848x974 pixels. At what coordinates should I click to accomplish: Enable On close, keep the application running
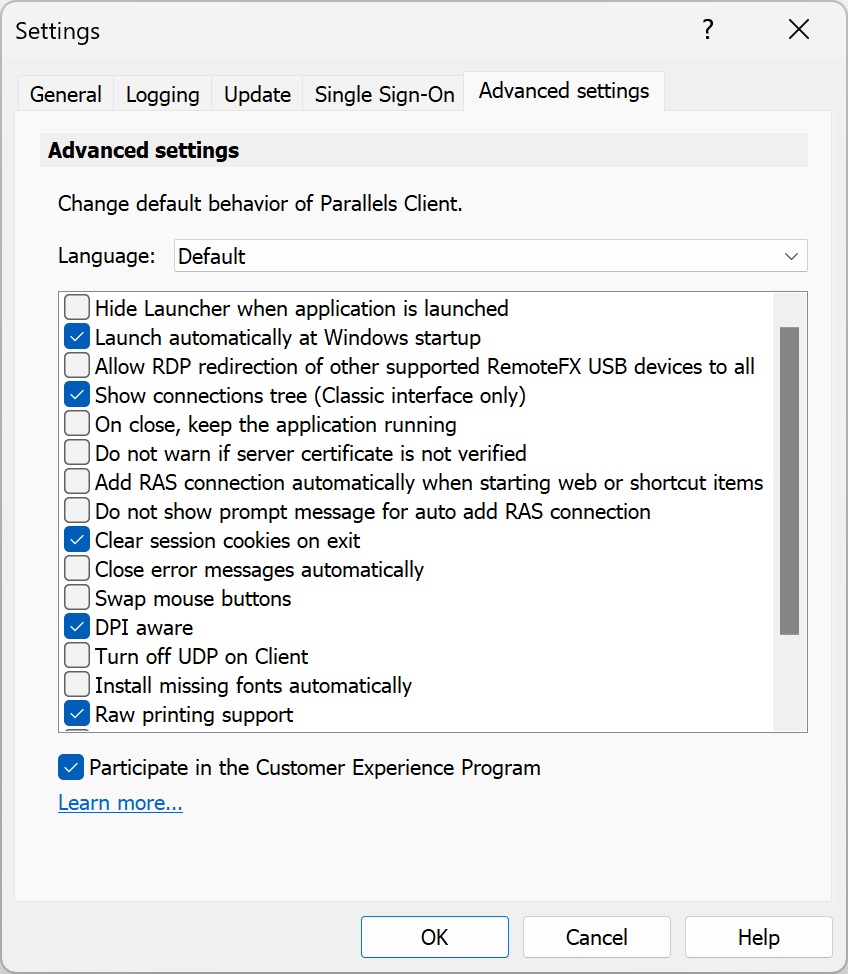[77, 424]
